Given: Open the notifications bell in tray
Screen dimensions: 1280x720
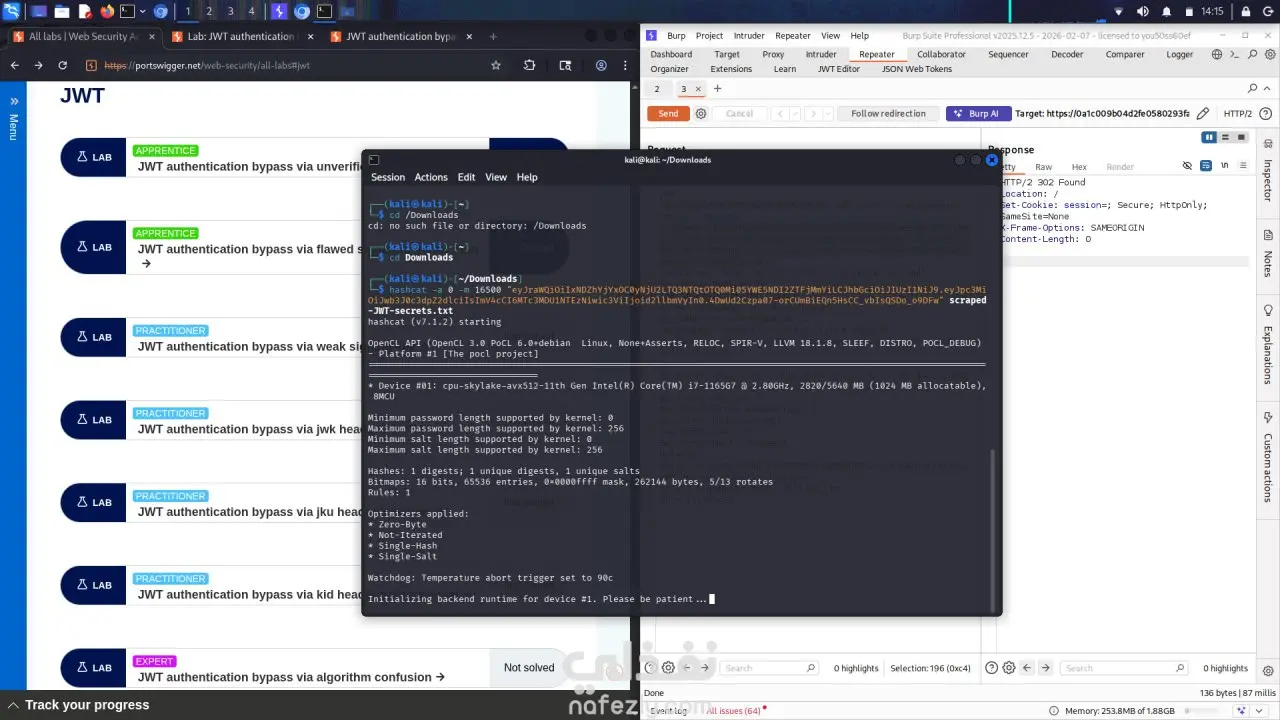Looking at the screenshot, I should click(x=1166, y=12).
